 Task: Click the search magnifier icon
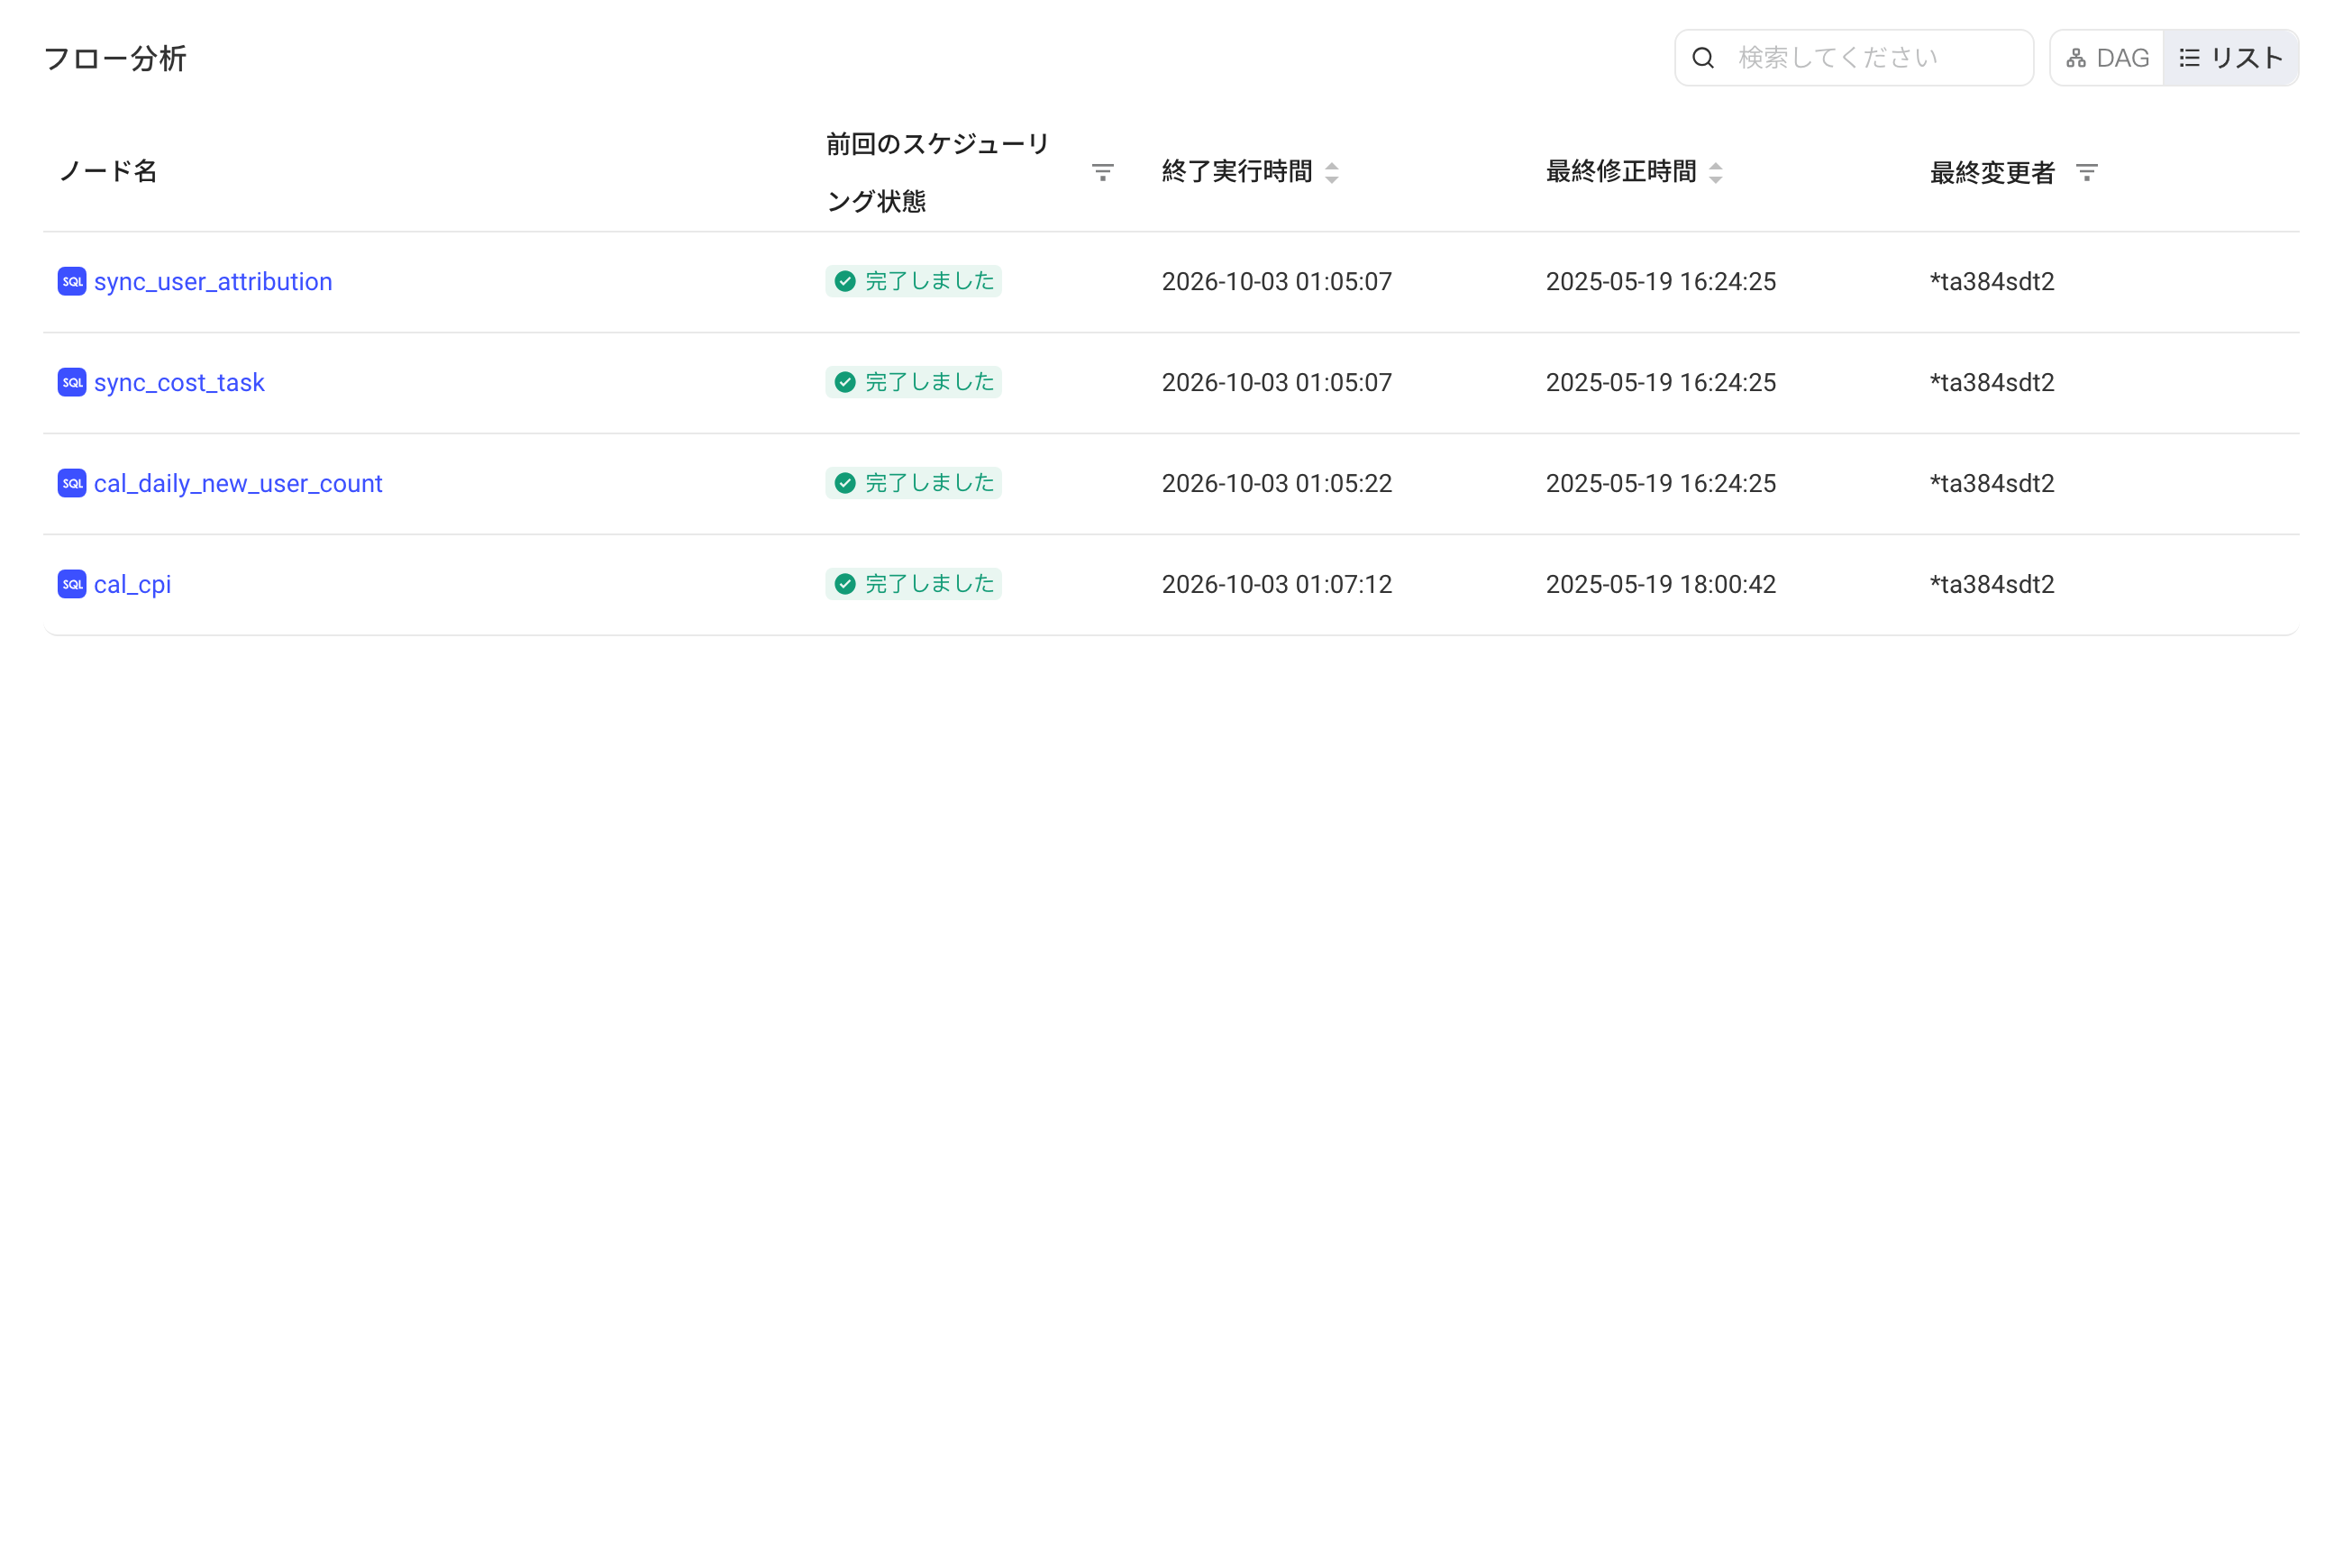click(1703, 58)
